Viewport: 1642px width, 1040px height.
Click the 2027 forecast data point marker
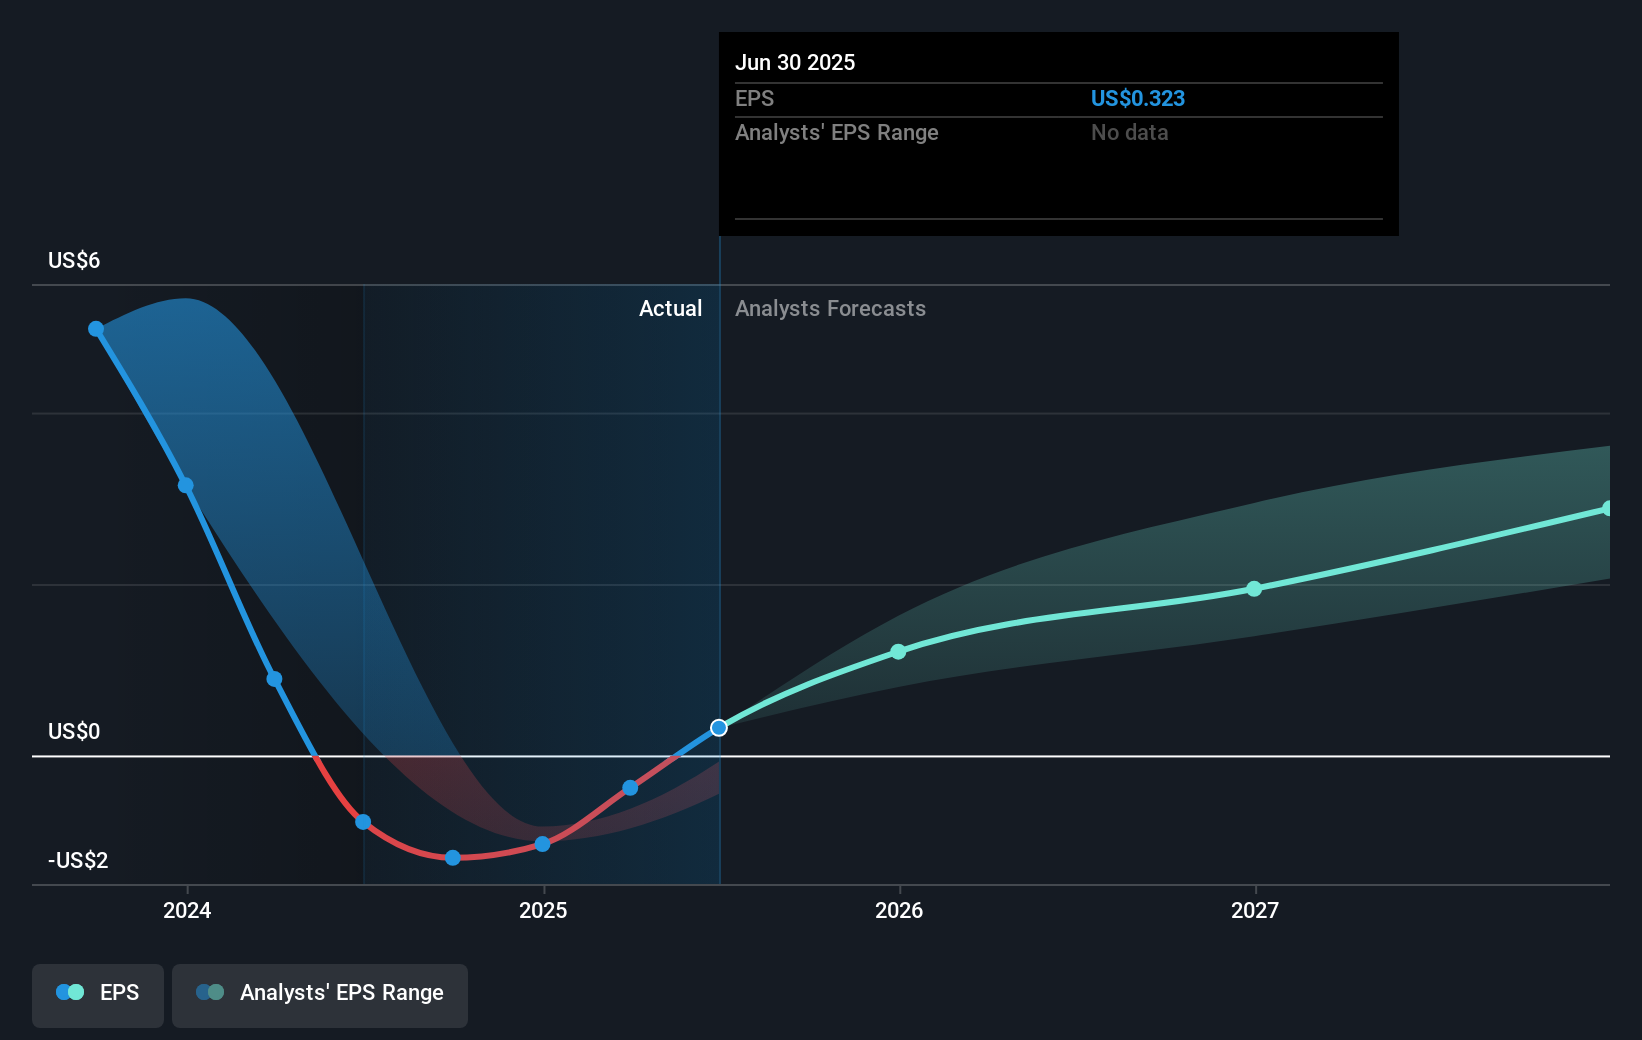tap(1254, 588)
